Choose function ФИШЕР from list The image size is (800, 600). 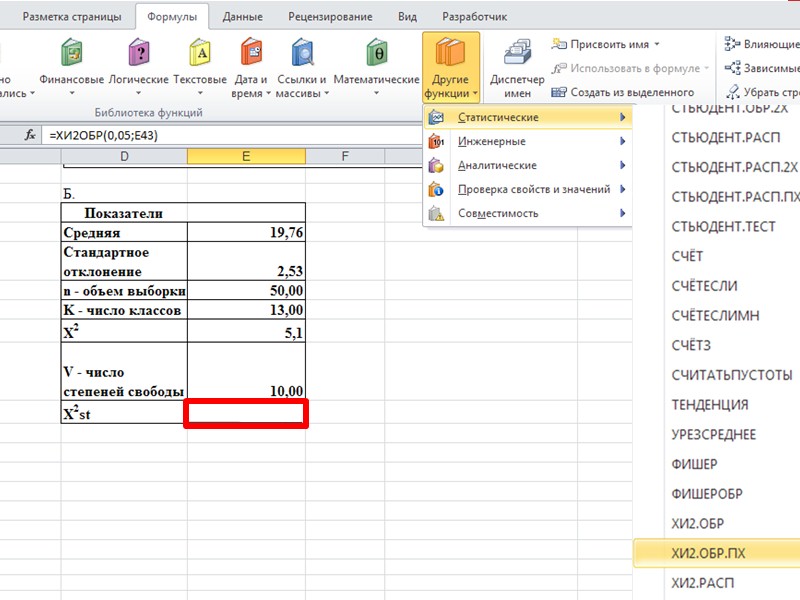tap(694, 465)
